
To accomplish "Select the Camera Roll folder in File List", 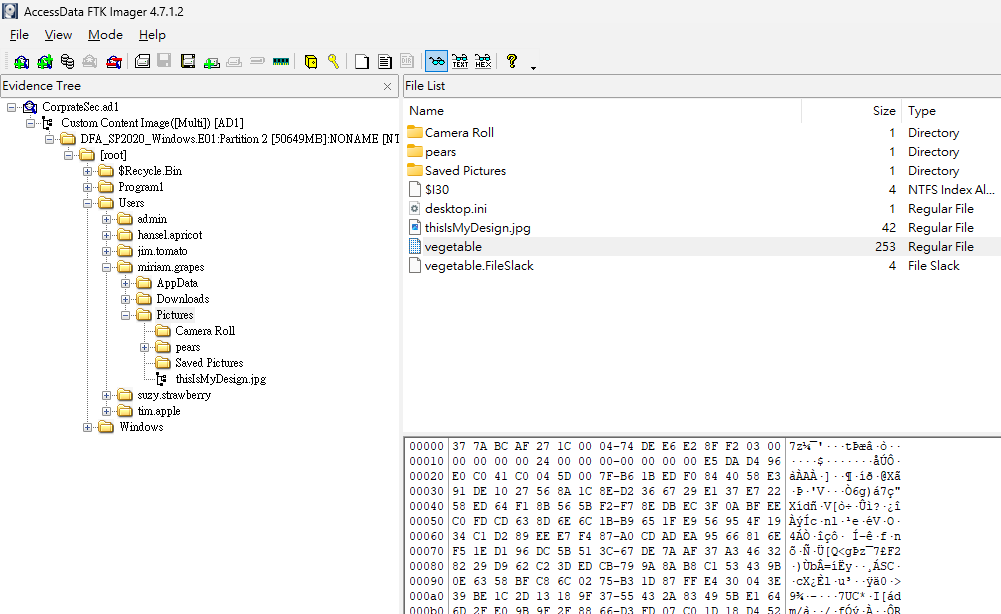I will (x=459, y=133).
